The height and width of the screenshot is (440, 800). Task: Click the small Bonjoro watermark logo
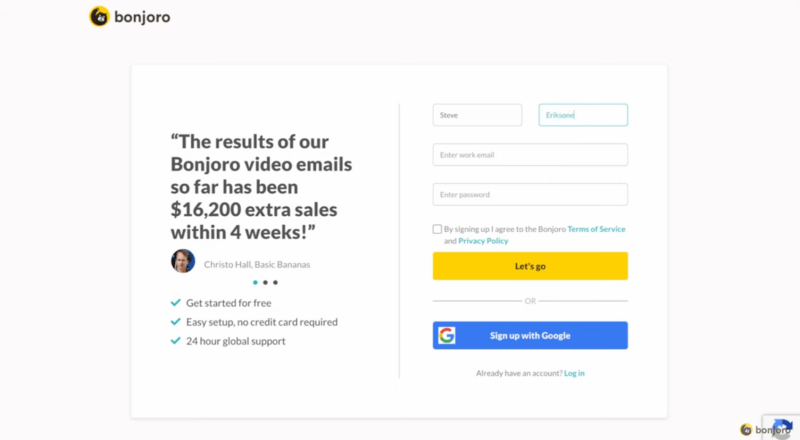pos(746,429)
